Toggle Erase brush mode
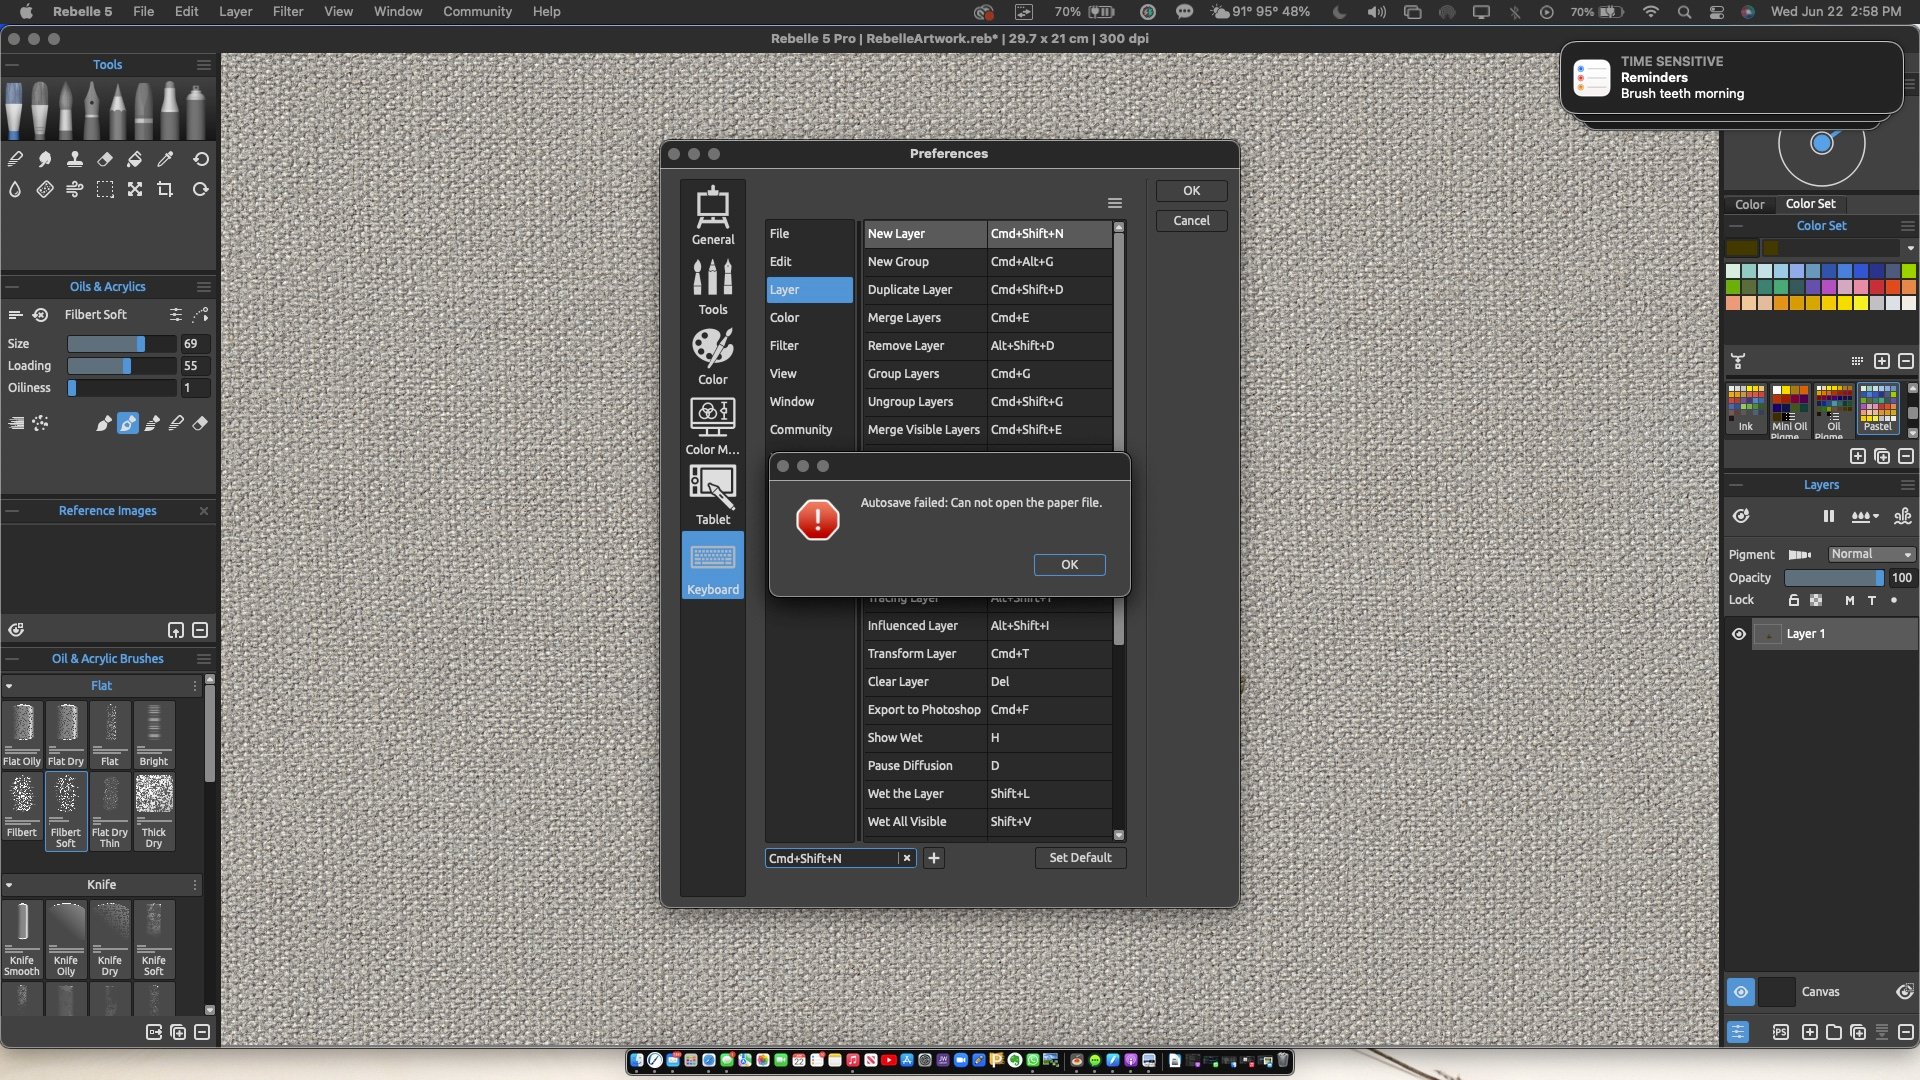The width and height of the screenshot is (1920, 1080). point(200,424)
